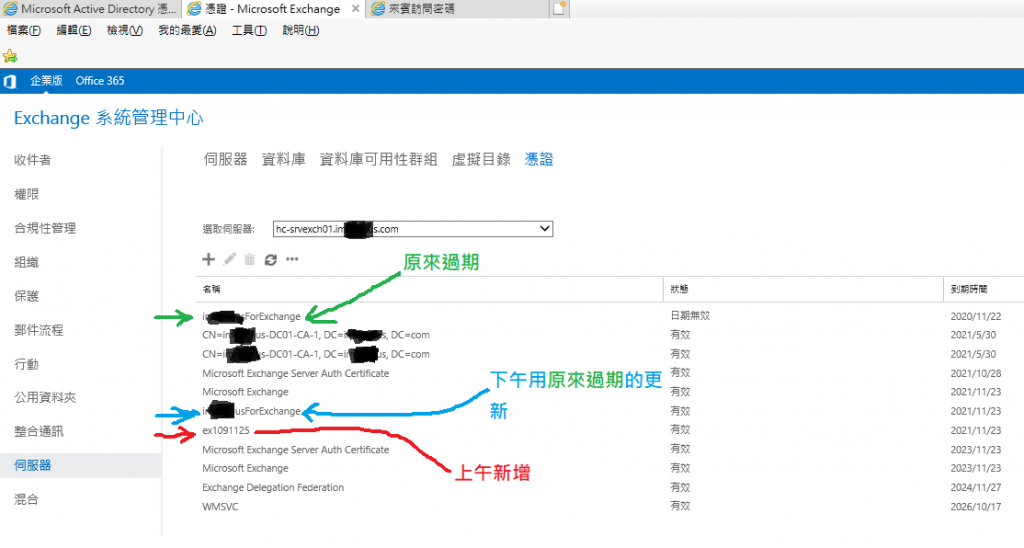Viewport: 1024px width, 548px height.
Task: Select the Office 365 link in header
Action: point(100,80)
